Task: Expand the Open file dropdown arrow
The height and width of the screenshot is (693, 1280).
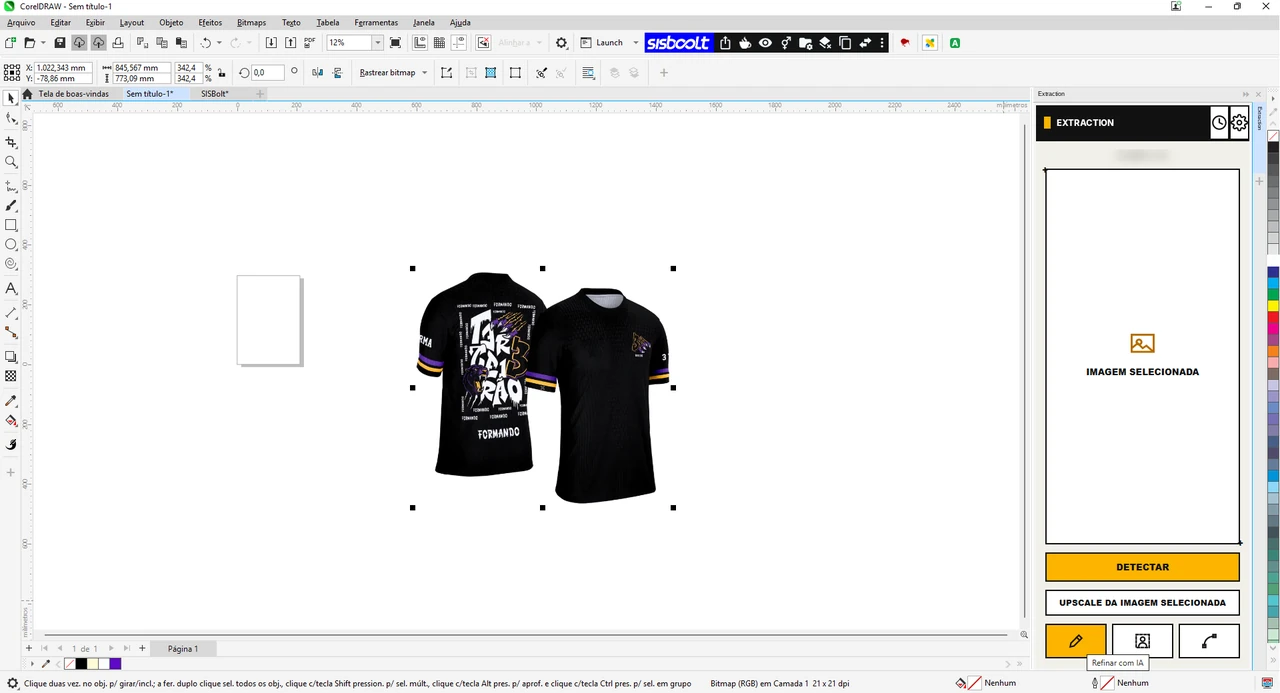Action: (43, 43)
